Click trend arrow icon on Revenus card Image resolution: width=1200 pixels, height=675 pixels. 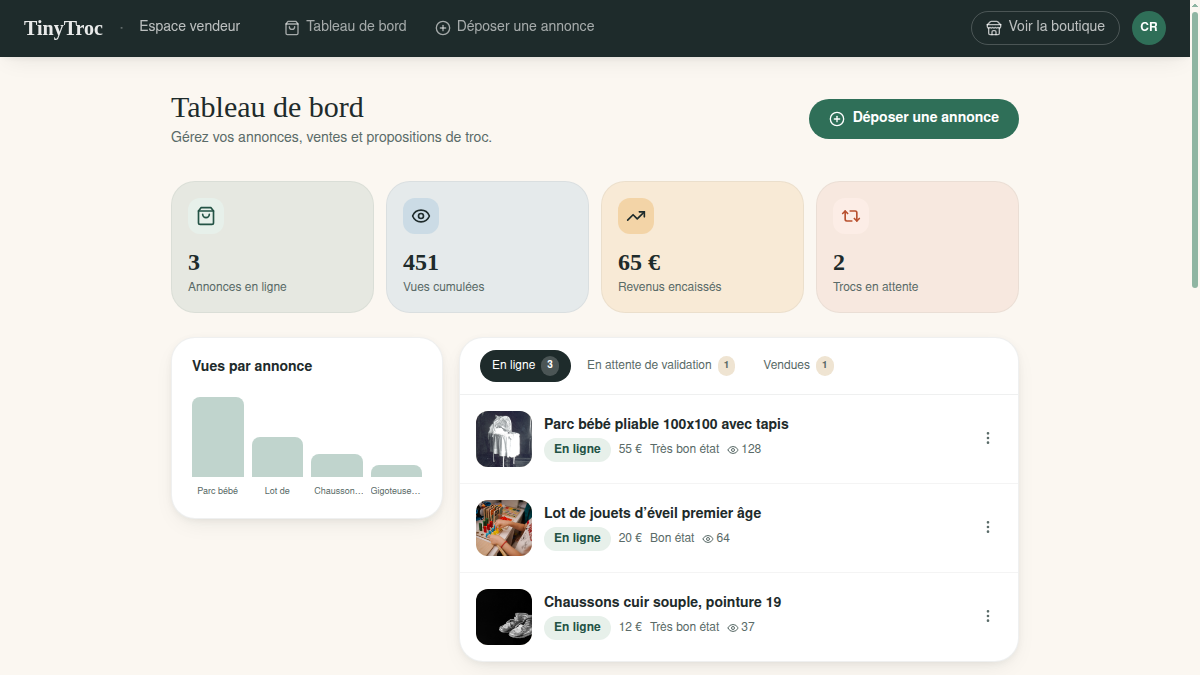(636, 216)
